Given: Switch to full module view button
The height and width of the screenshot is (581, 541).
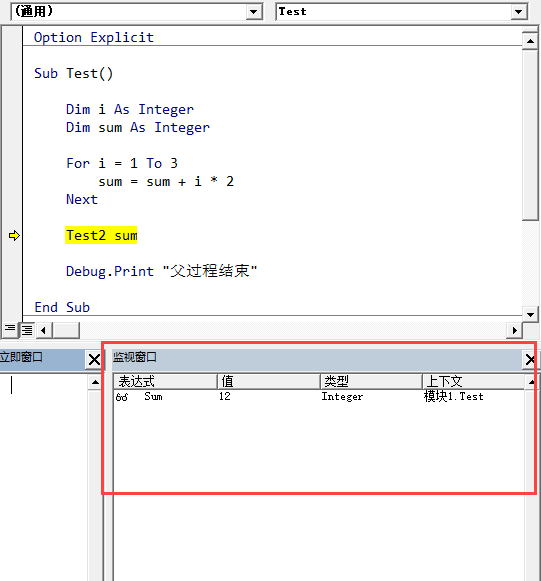Looking at the screenshot, I should 27,329.
